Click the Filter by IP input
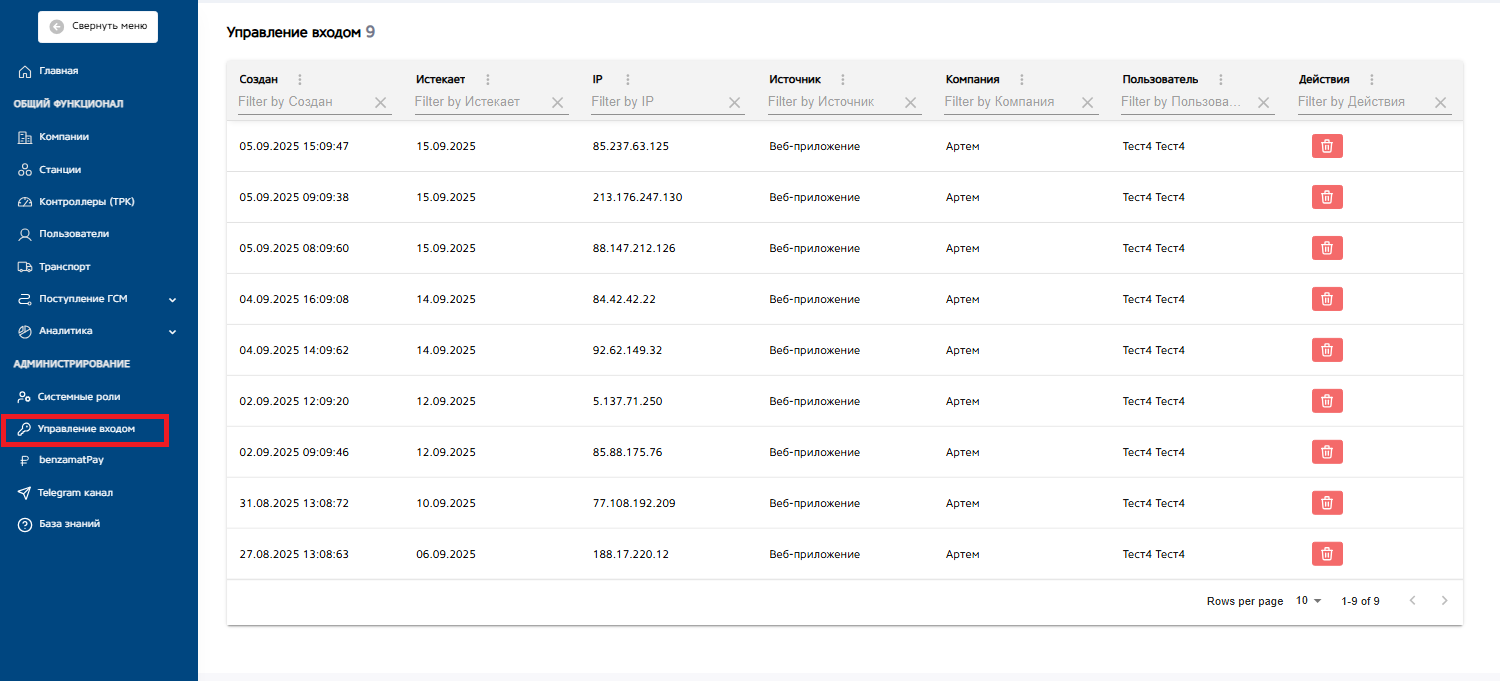Screen dimensions: 1500x681 pos(656,102)
